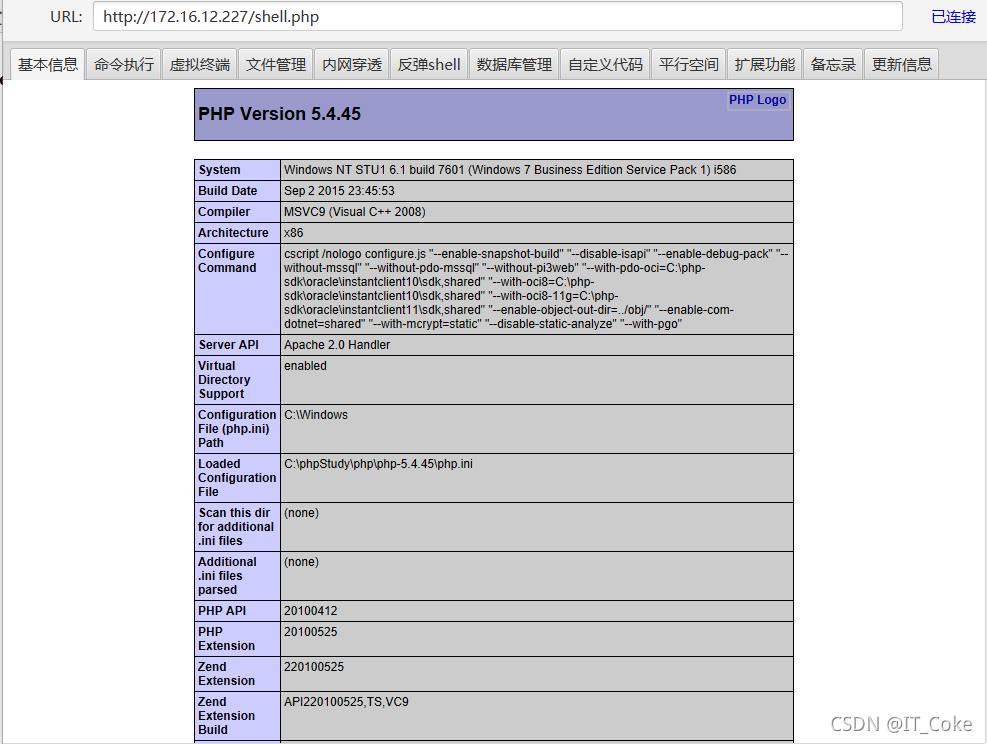The image size is (987, 744).
Task: Open the 虚拟终端 tab
Action: pyautogui.click(x=200, y=64)
